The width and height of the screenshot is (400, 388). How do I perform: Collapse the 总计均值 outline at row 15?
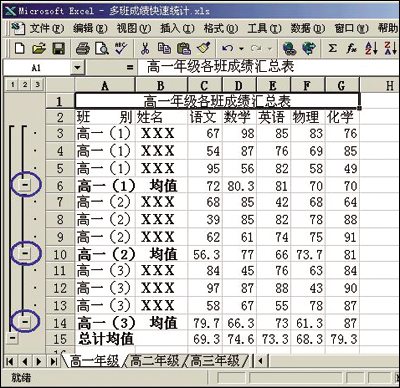(x=12, y=338)
